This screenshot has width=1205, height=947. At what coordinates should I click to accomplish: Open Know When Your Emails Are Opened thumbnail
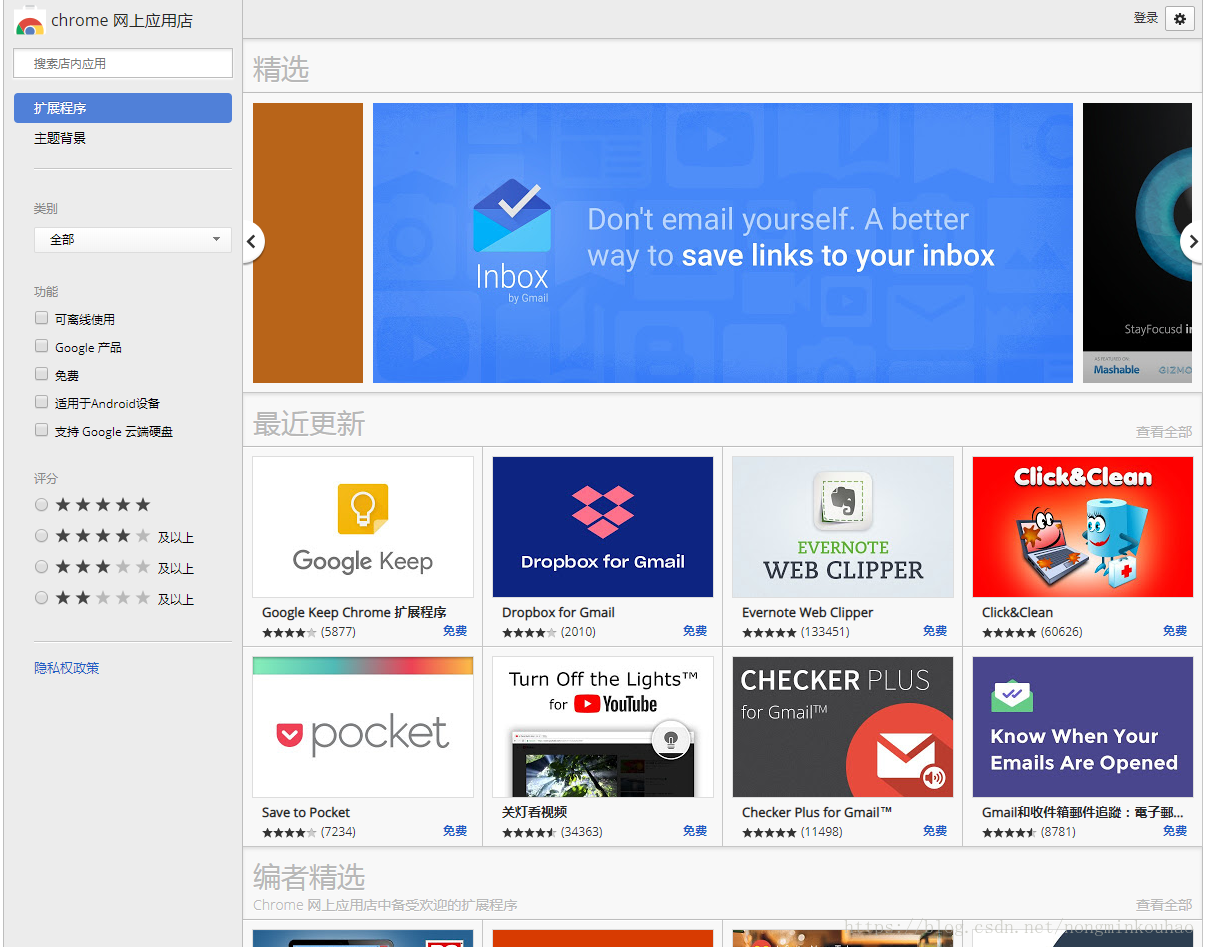tap(1083, 727)
